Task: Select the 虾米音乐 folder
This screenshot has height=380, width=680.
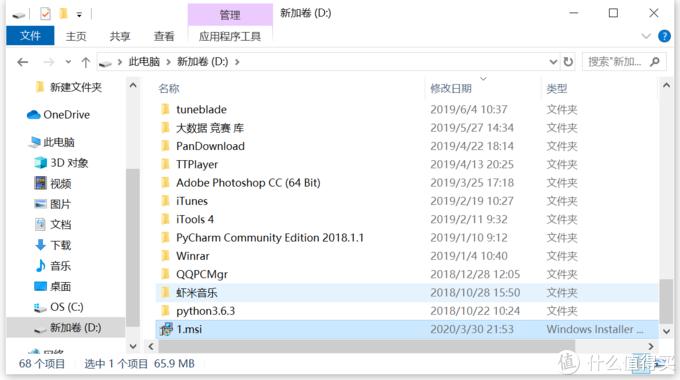Action: coord(197,293)
